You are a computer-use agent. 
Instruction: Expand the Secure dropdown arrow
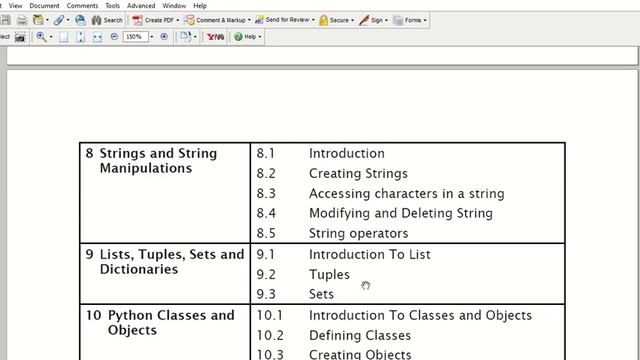pos(352,20)
